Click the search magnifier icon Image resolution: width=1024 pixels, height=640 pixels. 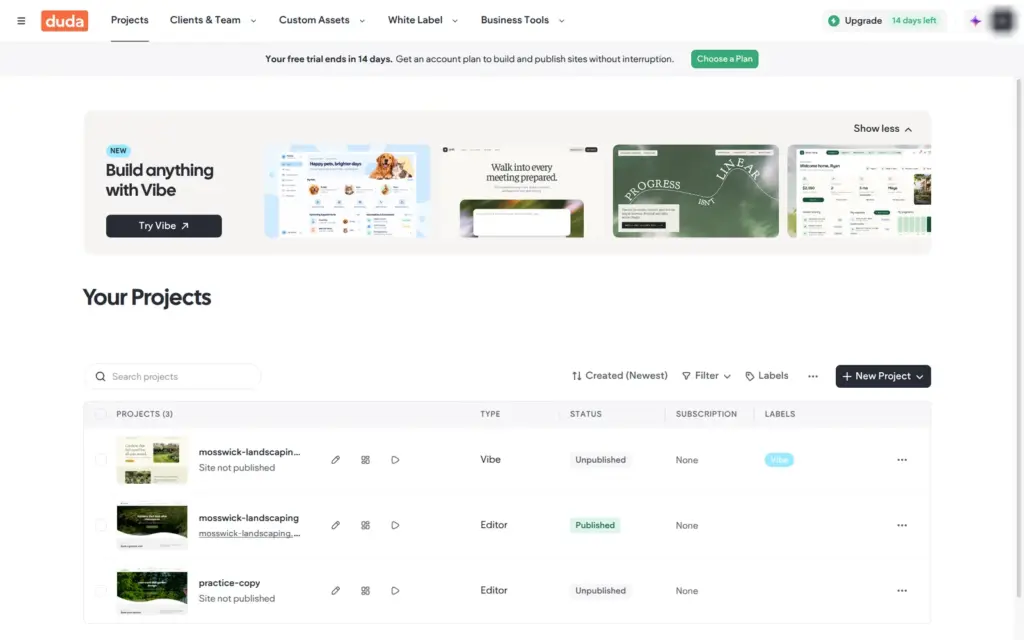tap(100, 377)
